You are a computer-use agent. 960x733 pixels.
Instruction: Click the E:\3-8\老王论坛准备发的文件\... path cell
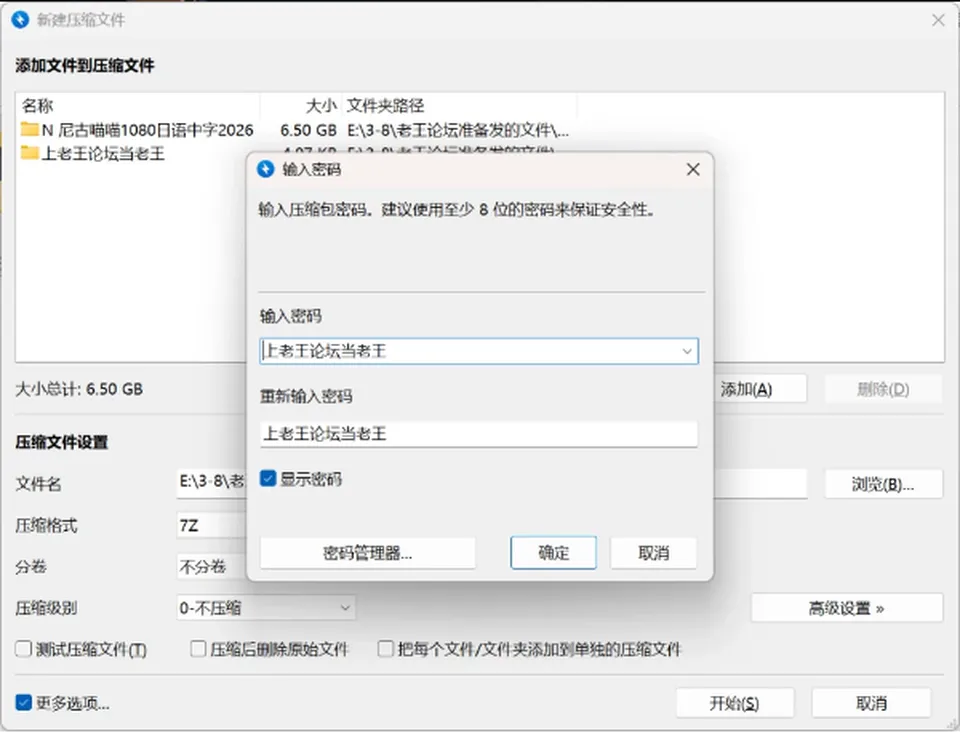coord(458,130)
